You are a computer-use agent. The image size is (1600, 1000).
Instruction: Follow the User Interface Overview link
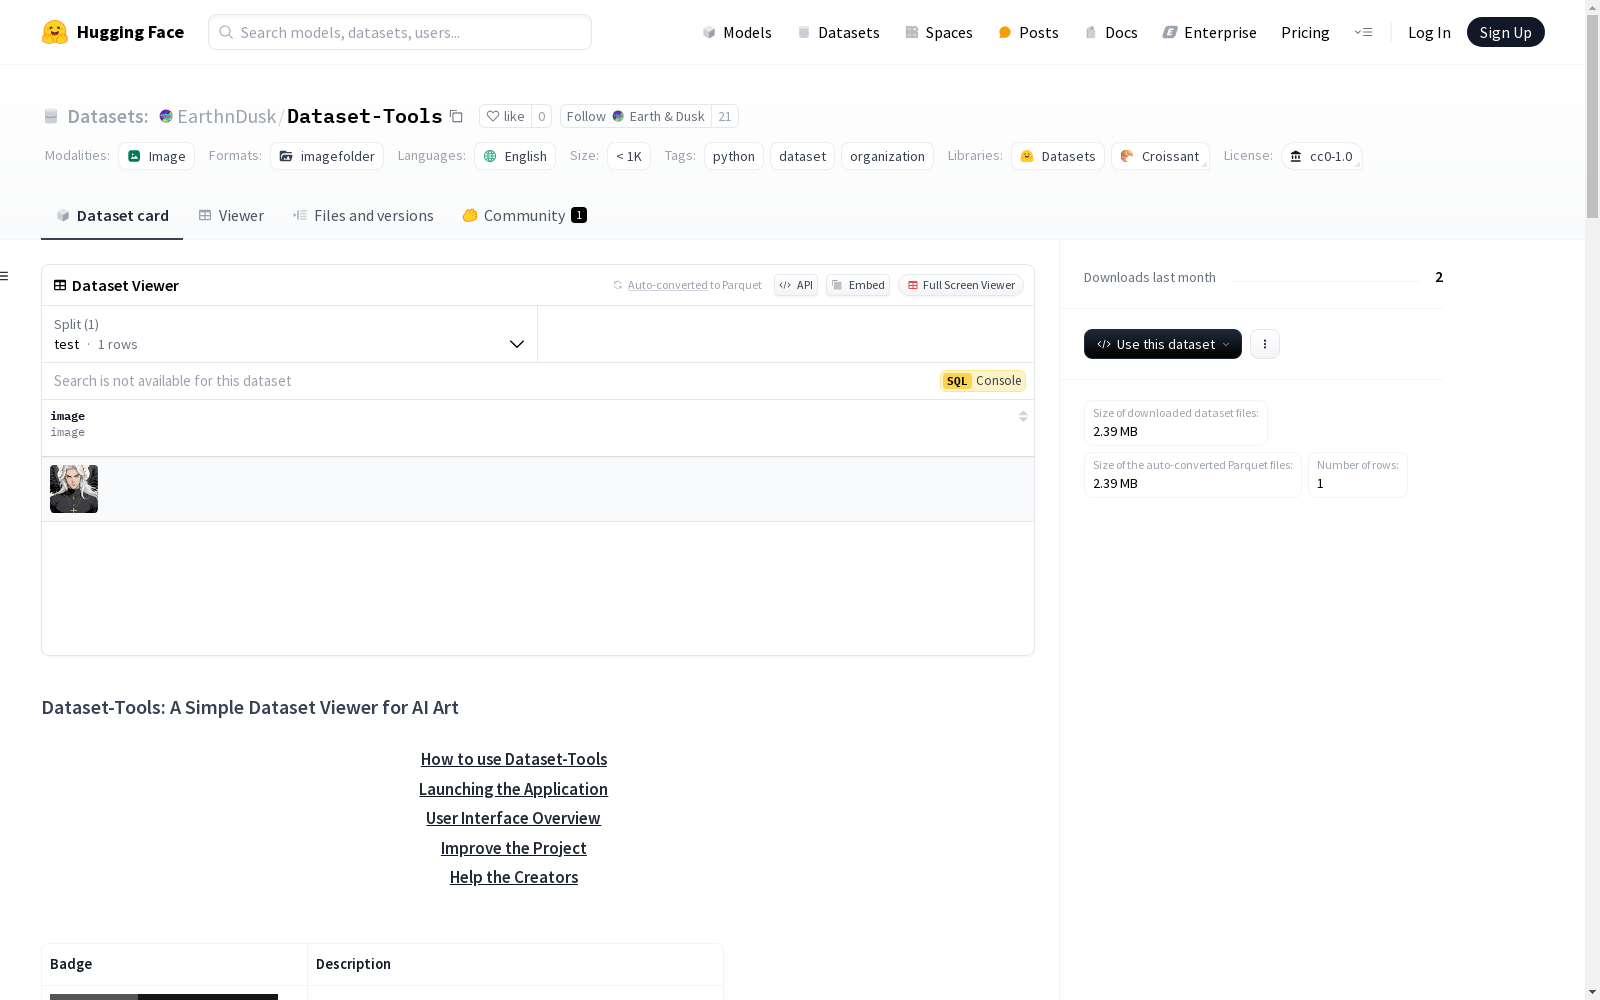513,818
